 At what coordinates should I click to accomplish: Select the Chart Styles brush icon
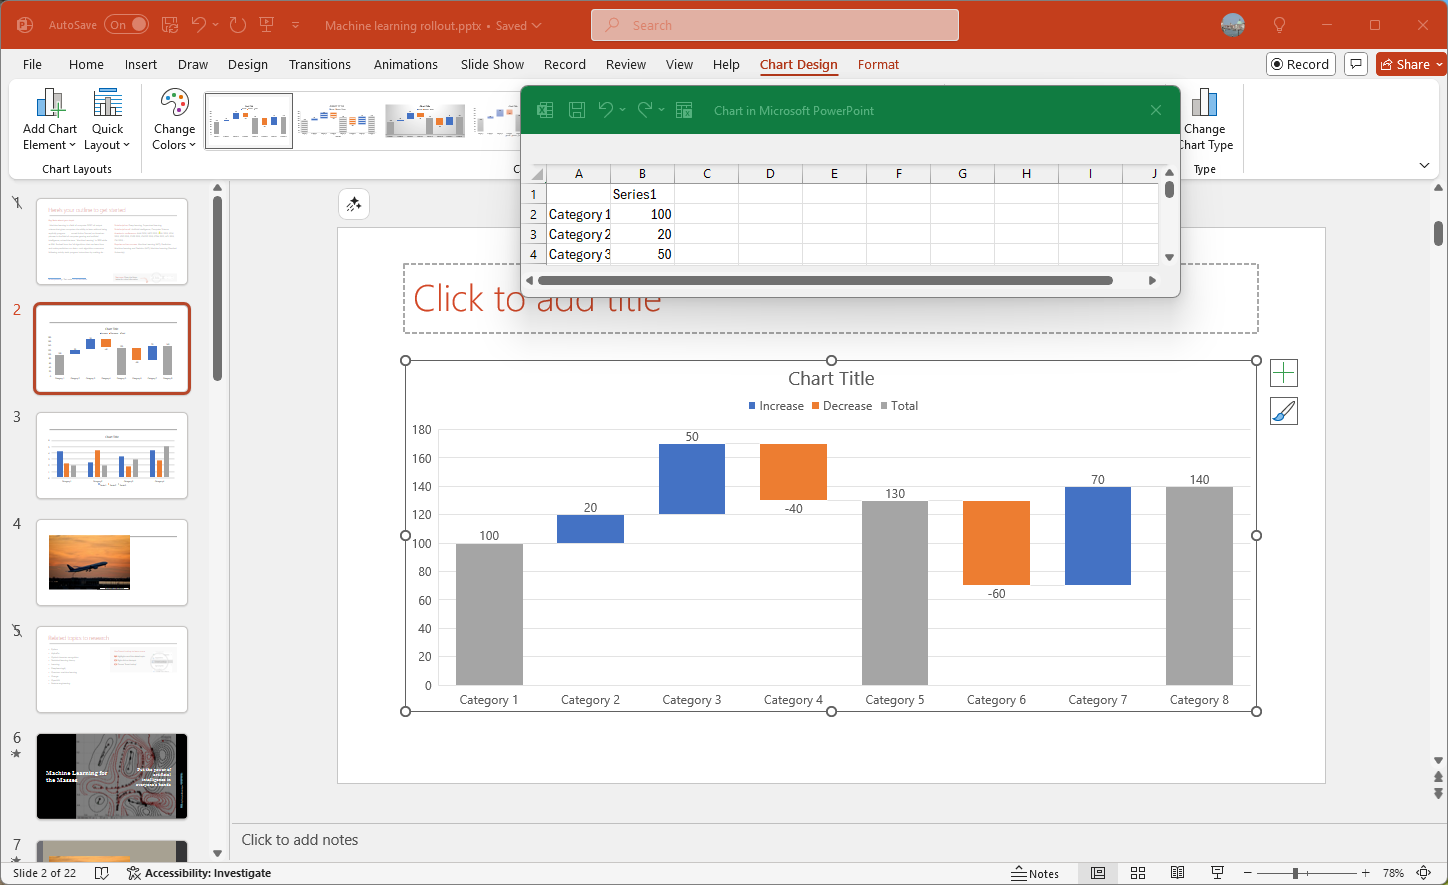point(1284,410)
